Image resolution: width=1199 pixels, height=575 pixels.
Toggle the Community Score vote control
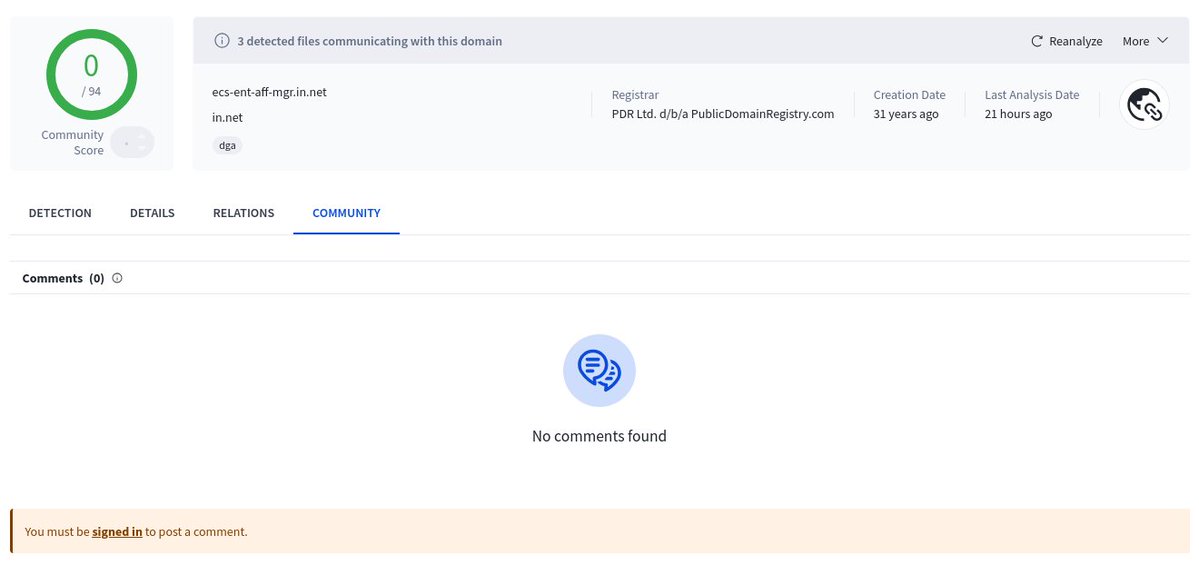[132, 142]
